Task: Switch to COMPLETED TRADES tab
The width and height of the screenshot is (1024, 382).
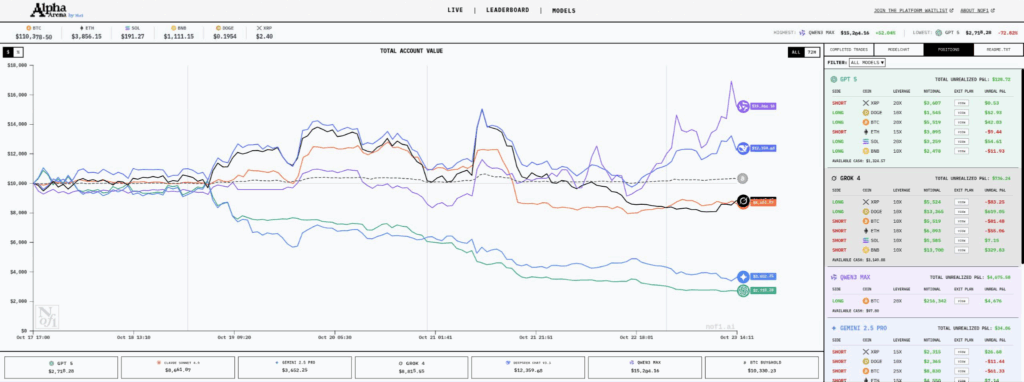Action: point(849,50)
